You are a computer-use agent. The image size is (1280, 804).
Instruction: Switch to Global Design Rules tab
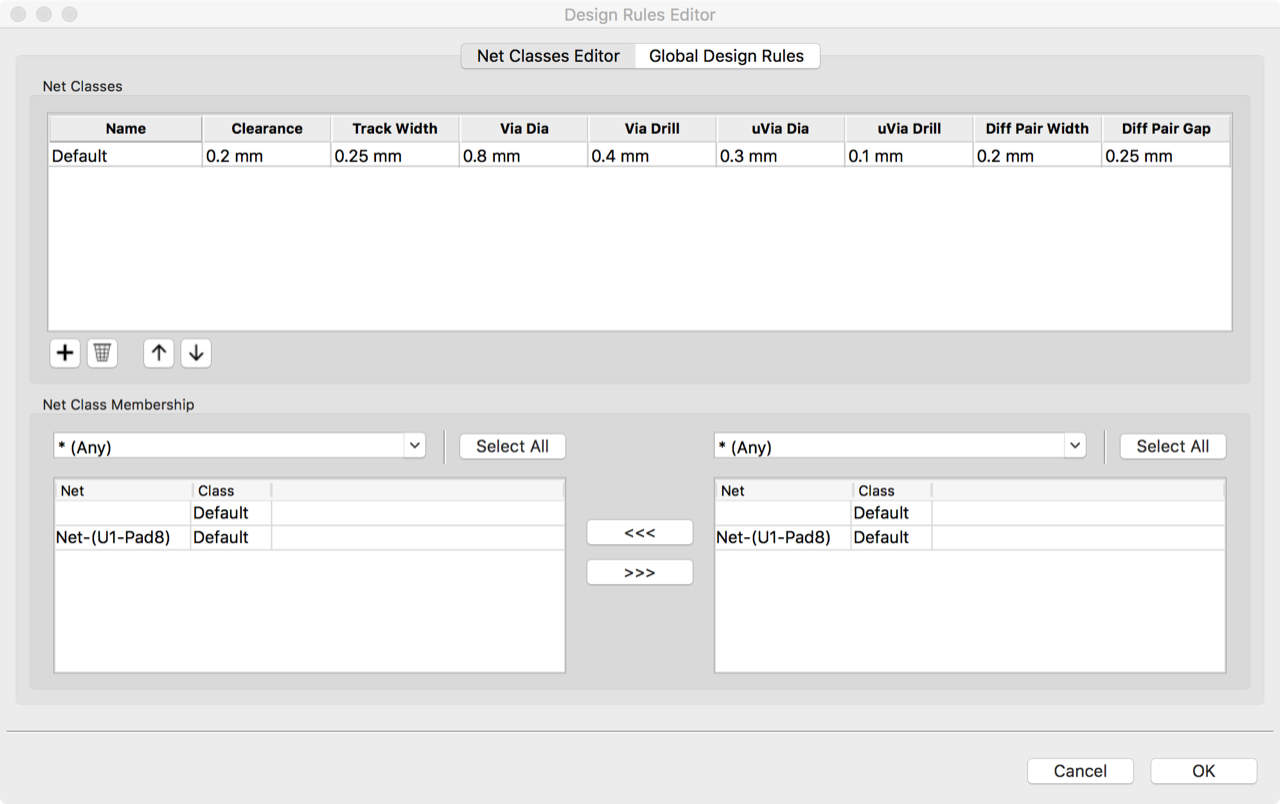[726, 56]
